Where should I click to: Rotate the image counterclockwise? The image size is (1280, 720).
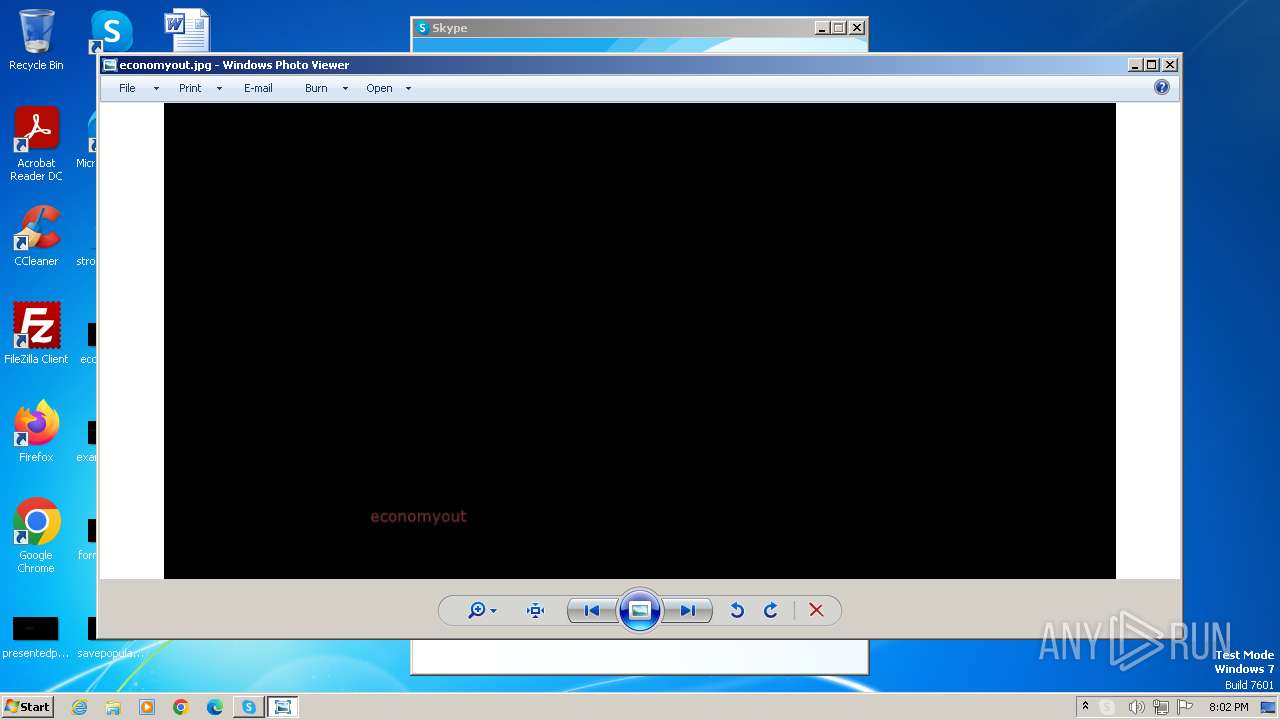[737, 611]
